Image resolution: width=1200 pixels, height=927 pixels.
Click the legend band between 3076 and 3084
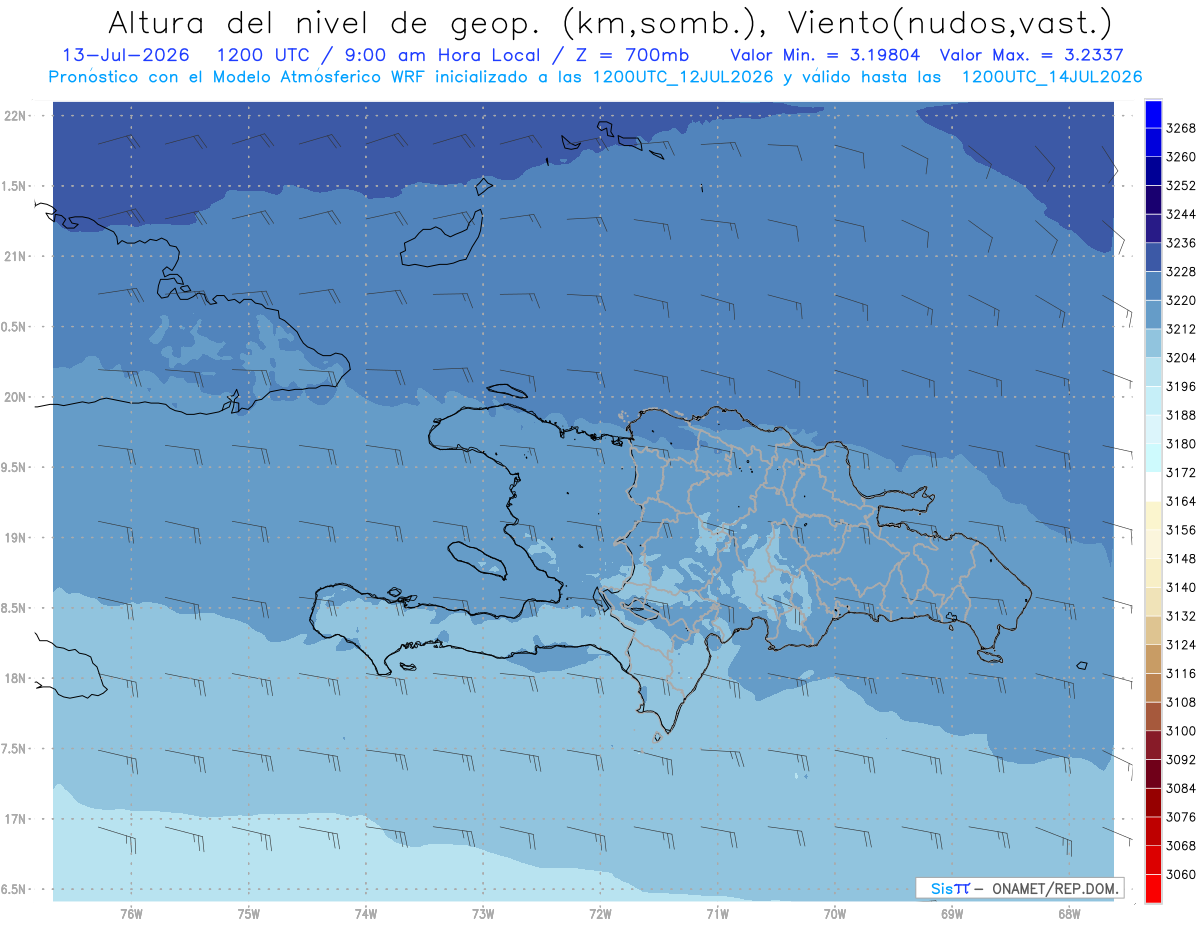[x=1153, y=802]
